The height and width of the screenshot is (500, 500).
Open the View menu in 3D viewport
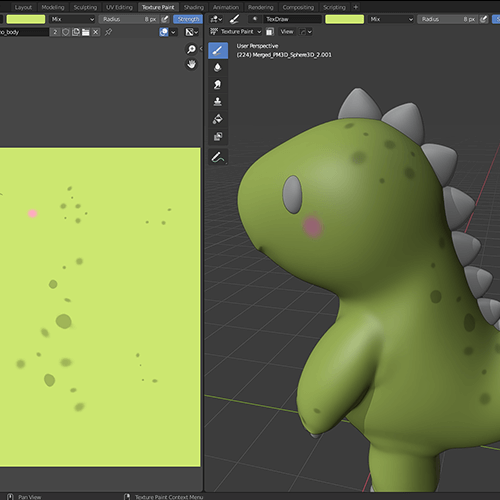pos(287,32)
